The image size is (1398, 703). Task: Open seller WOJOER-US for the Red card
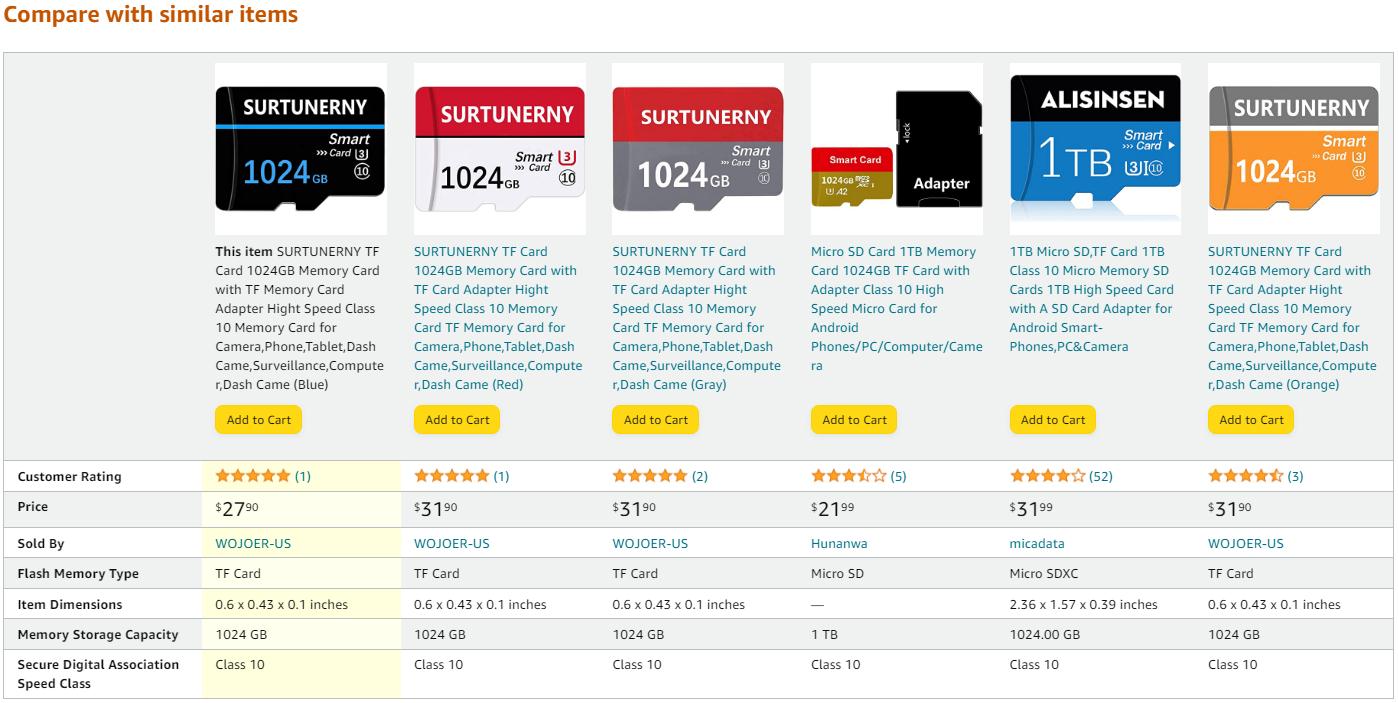(452, 543)
